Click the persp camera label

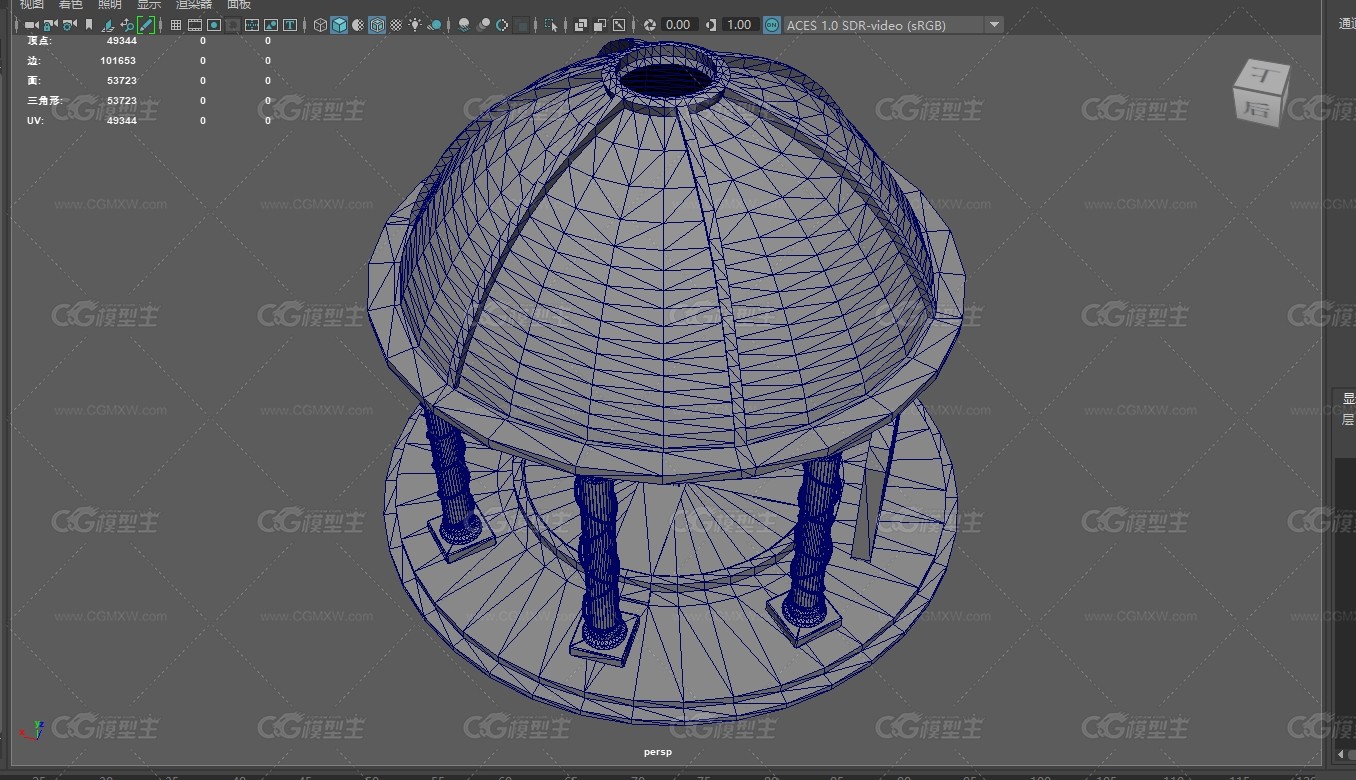point(657,751)
